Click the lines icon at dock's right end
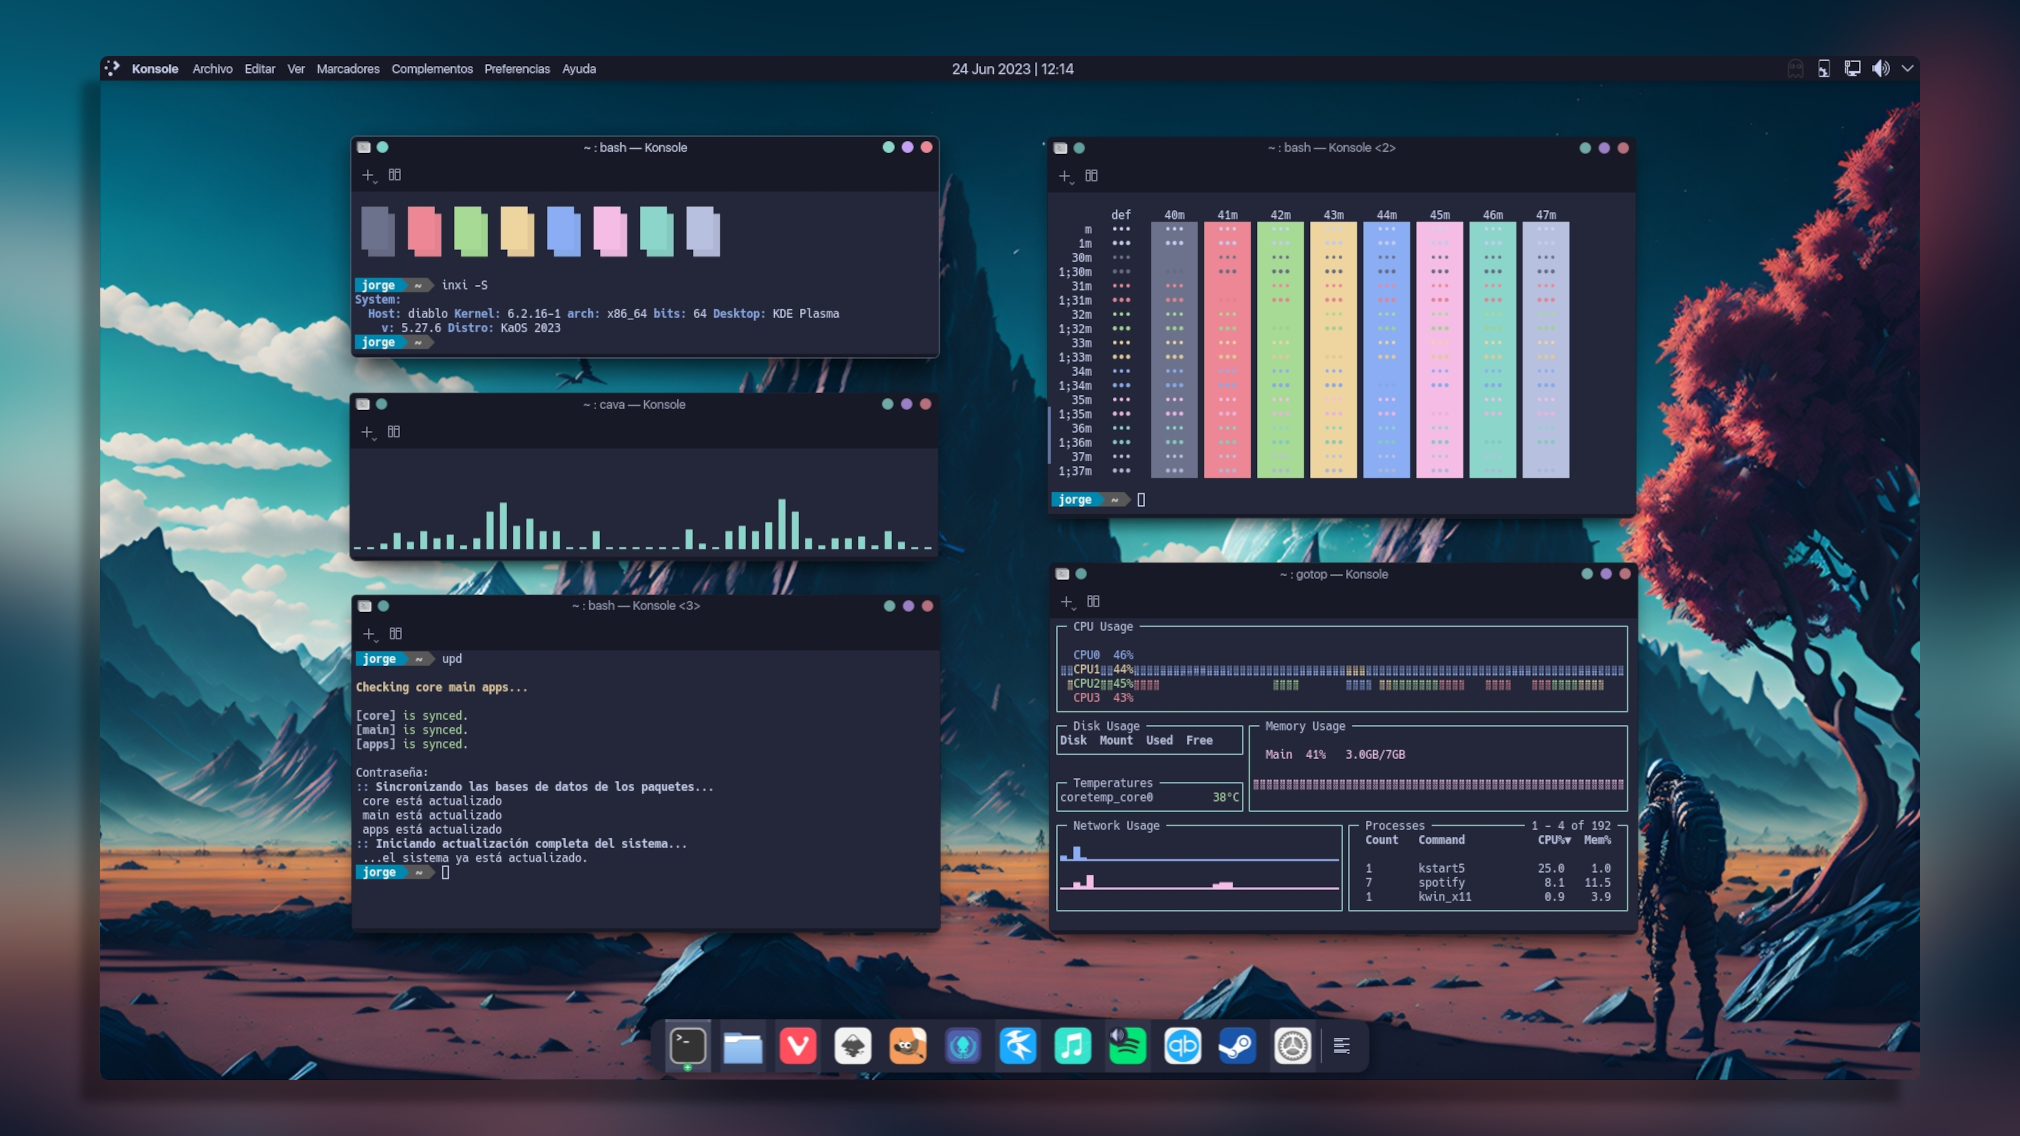Screen dimensions: 2020x1136 click(x=1342, y=1046)
